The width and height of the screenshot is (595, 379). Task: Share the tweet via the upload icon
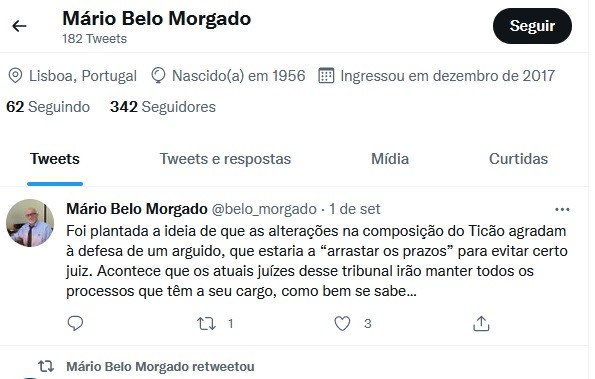pos(481,324)
